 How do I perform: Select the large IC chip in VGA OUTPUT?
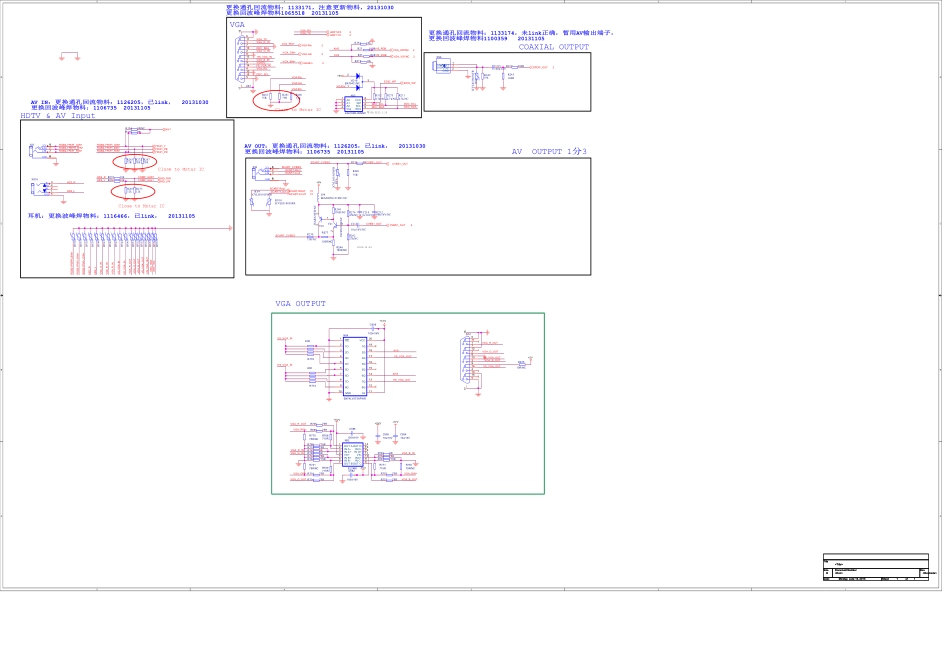point(355,367)
